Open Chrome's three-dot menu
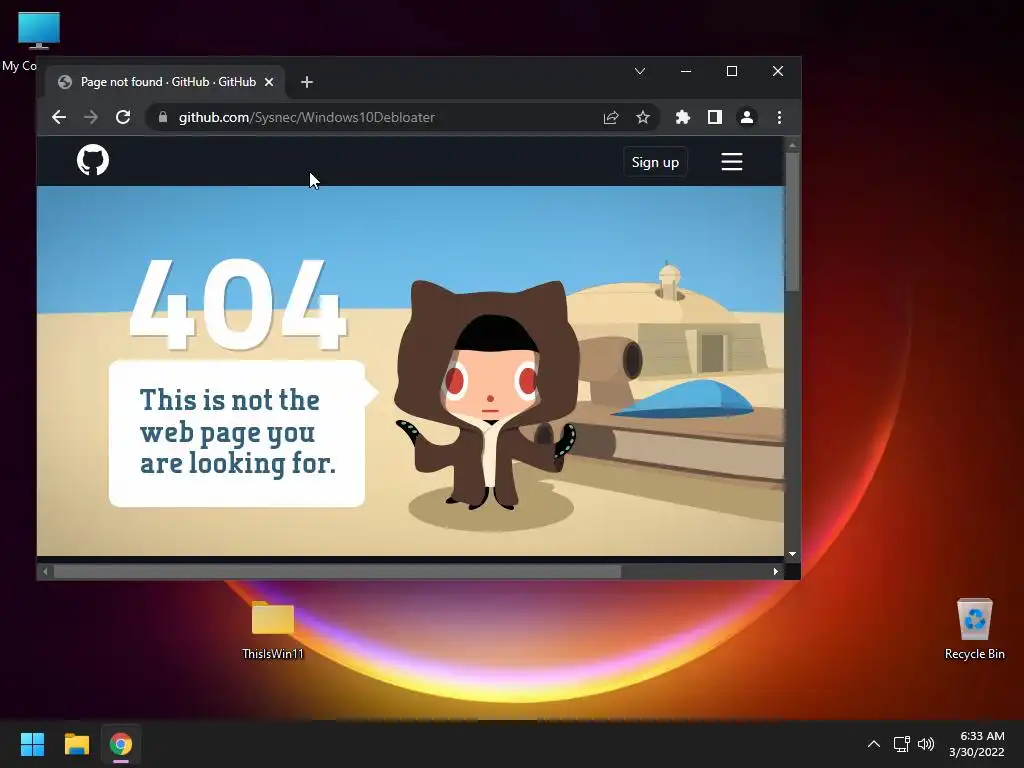The image size is (1024, 768). [779, 118]
